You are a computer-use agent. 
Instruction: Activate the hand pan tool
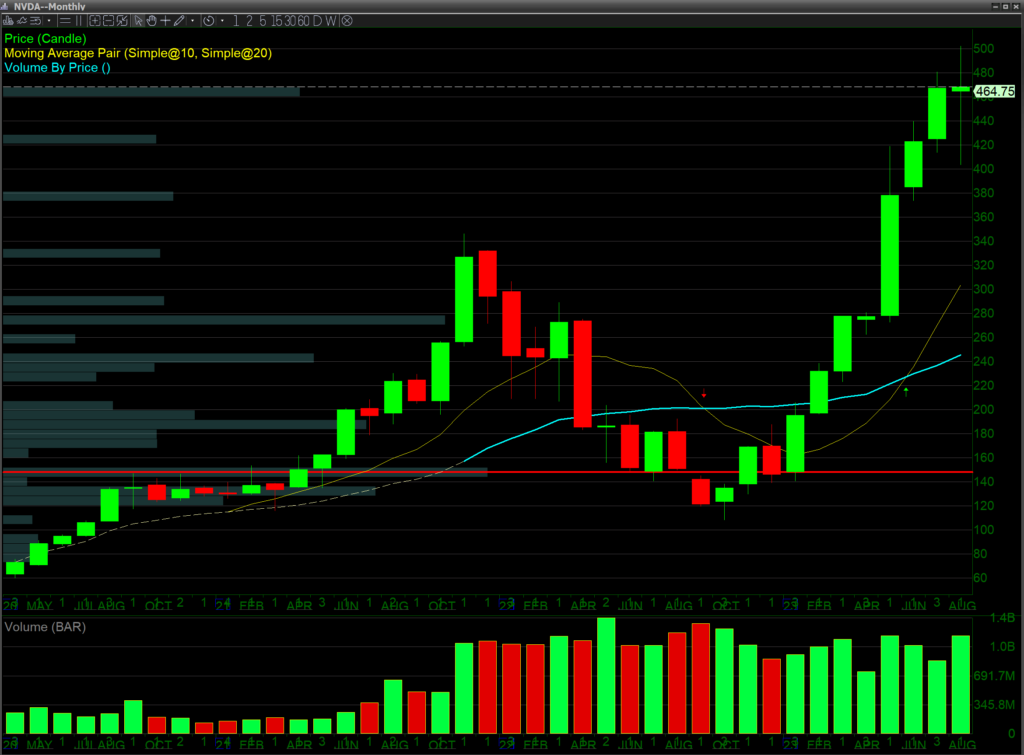tap(152, 21)
